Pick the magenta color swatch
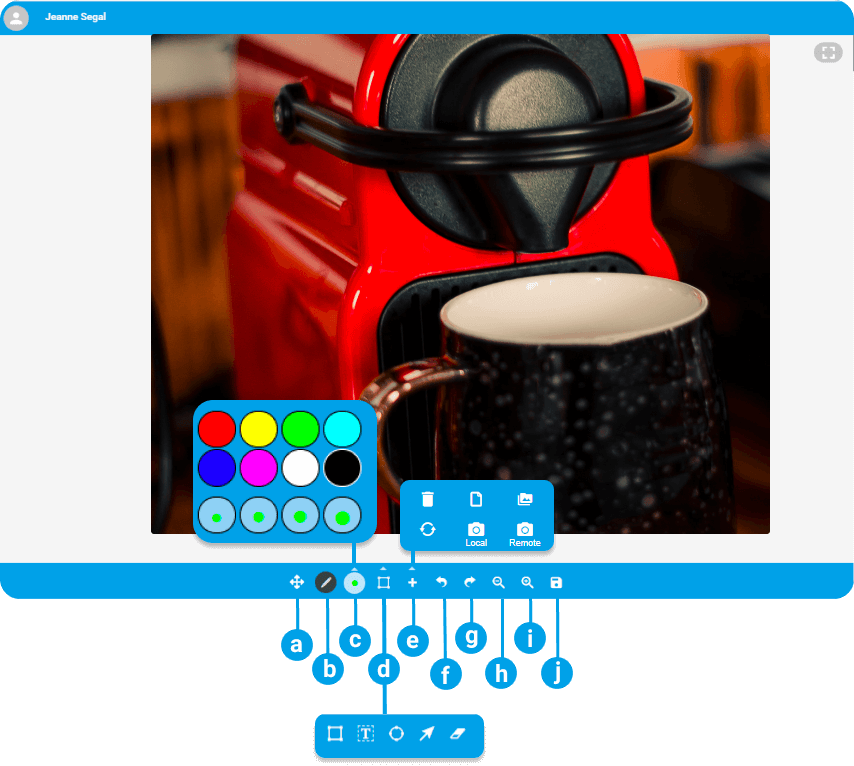This screenshot has height=766, width=854. pyautogui.click(x=259, y=468)
